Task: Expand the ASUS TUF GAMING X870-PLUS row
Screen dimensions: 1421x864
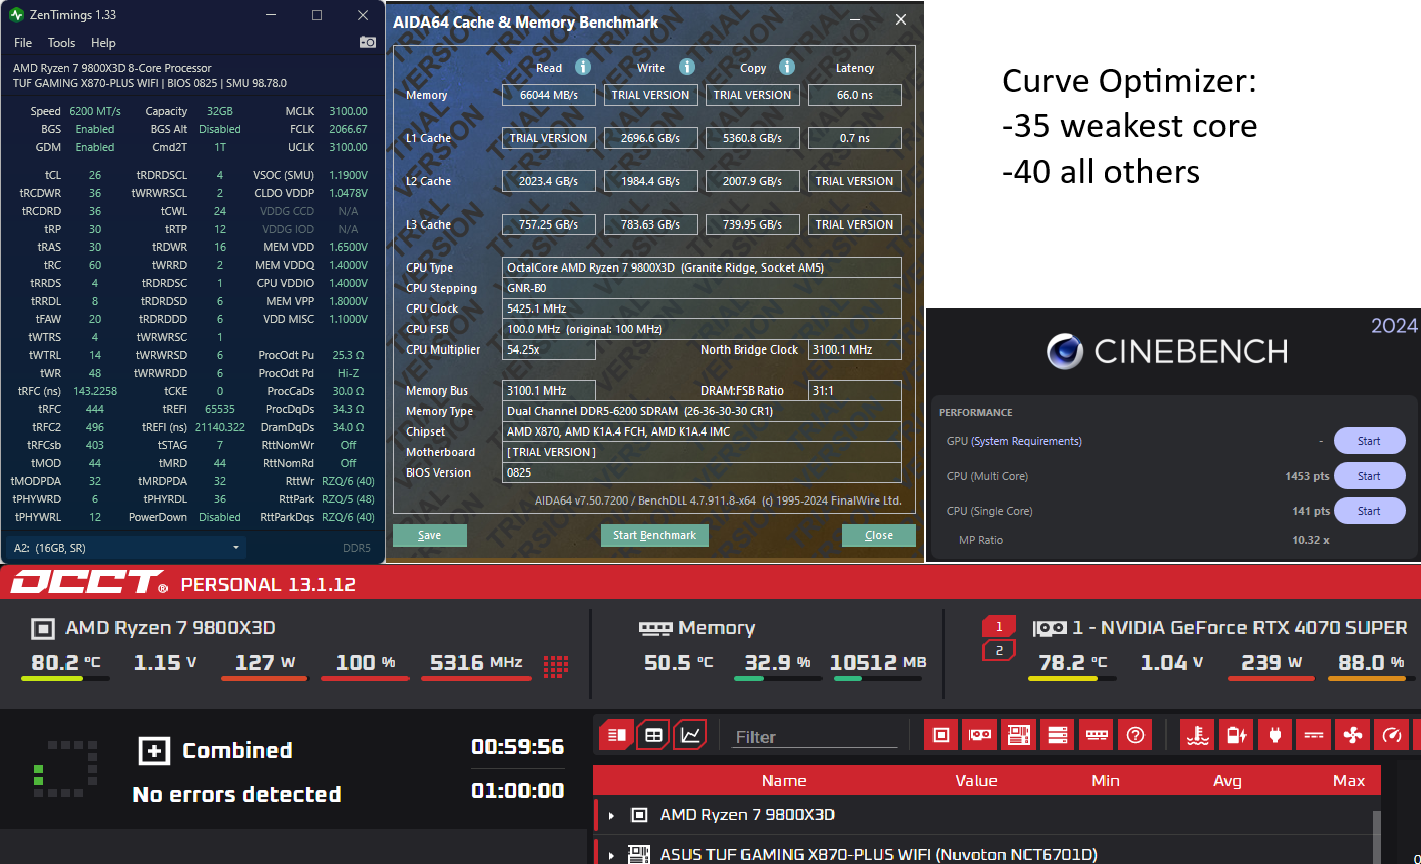Action: [611, 855]
